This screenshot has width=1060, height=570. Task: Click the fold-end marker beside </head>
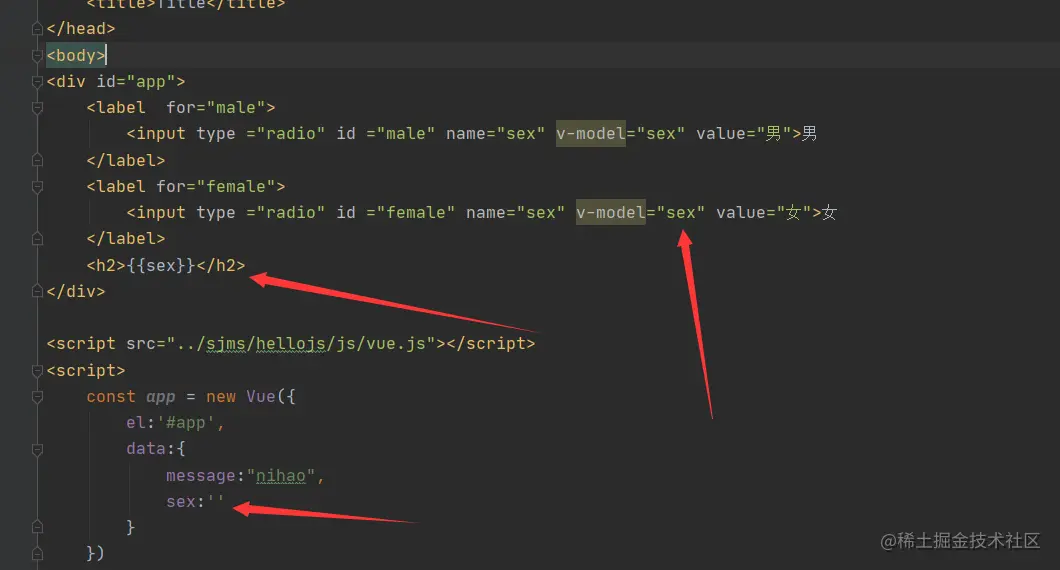pyautogui.click(x=38, y=29)
